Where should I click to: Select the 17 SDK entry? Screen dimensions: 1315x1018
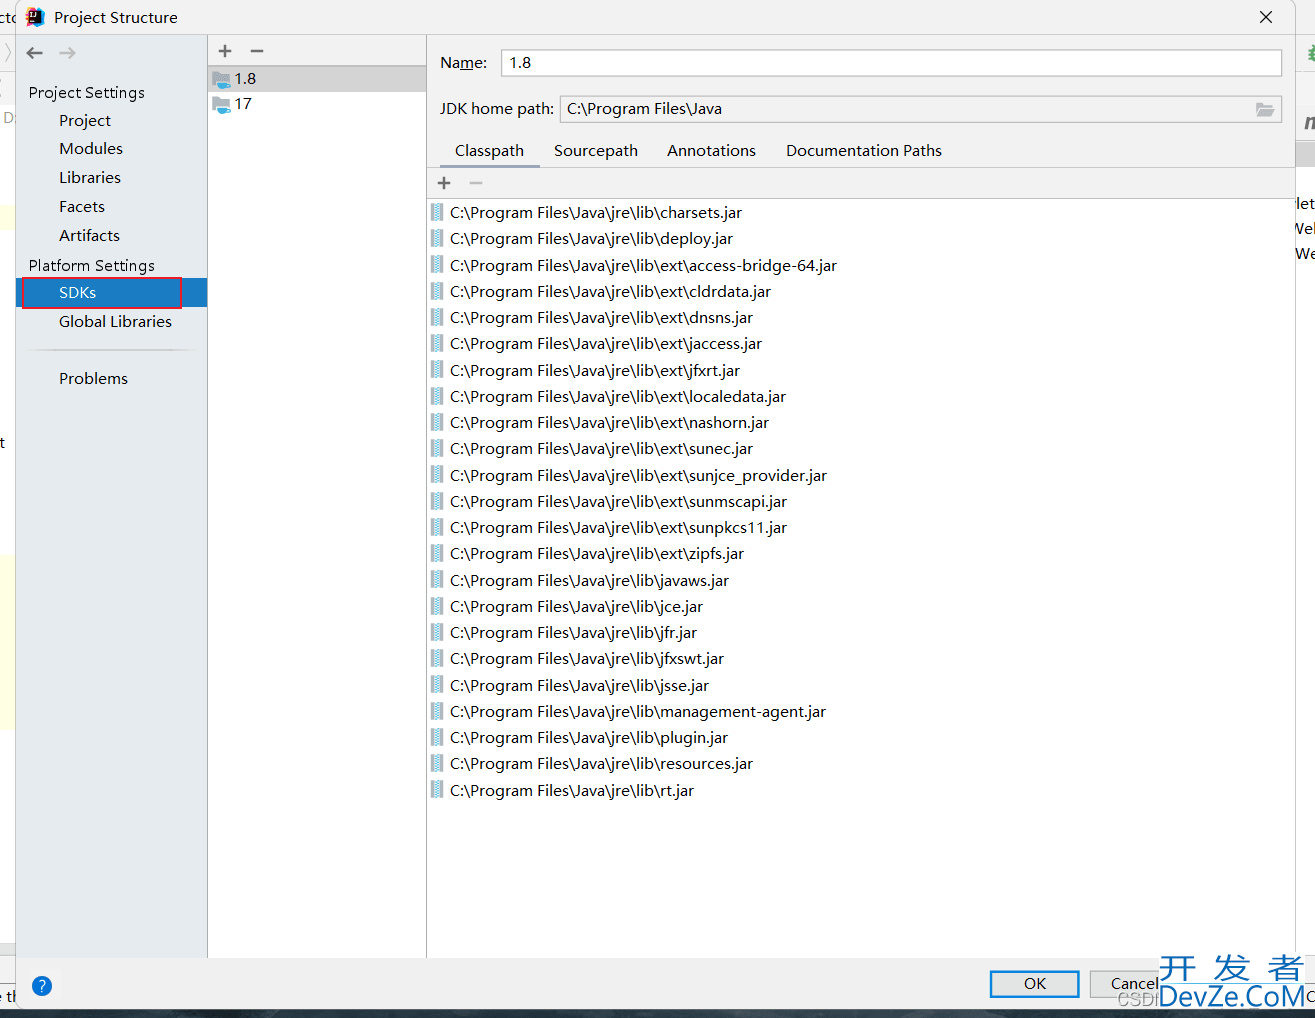[x=317, y=104]
